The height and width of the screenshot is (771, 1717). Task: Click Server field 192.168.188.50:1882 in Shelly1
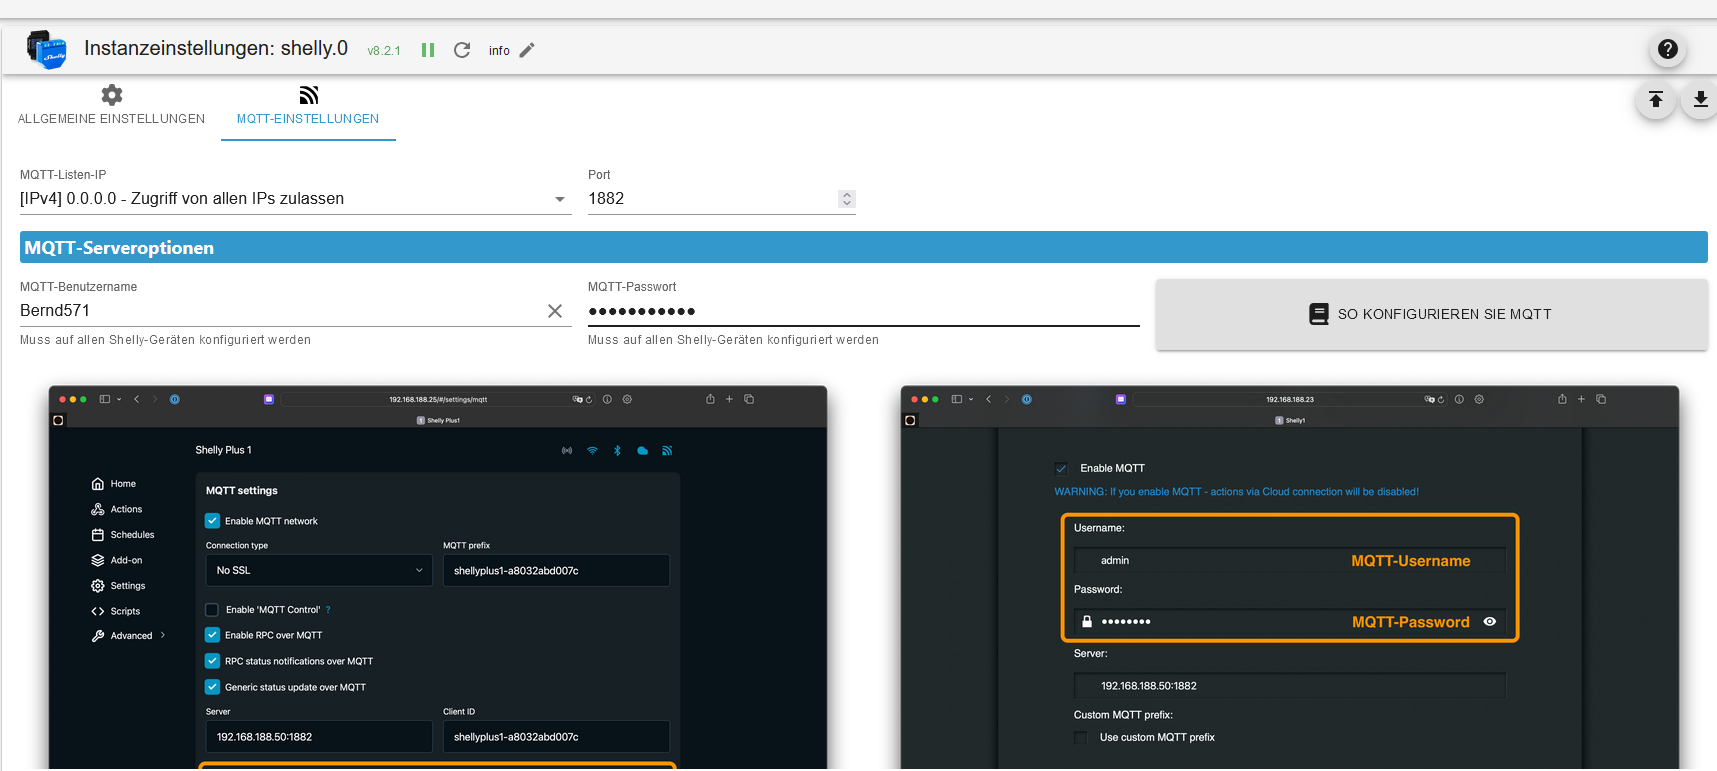[x=1290, y=686]
